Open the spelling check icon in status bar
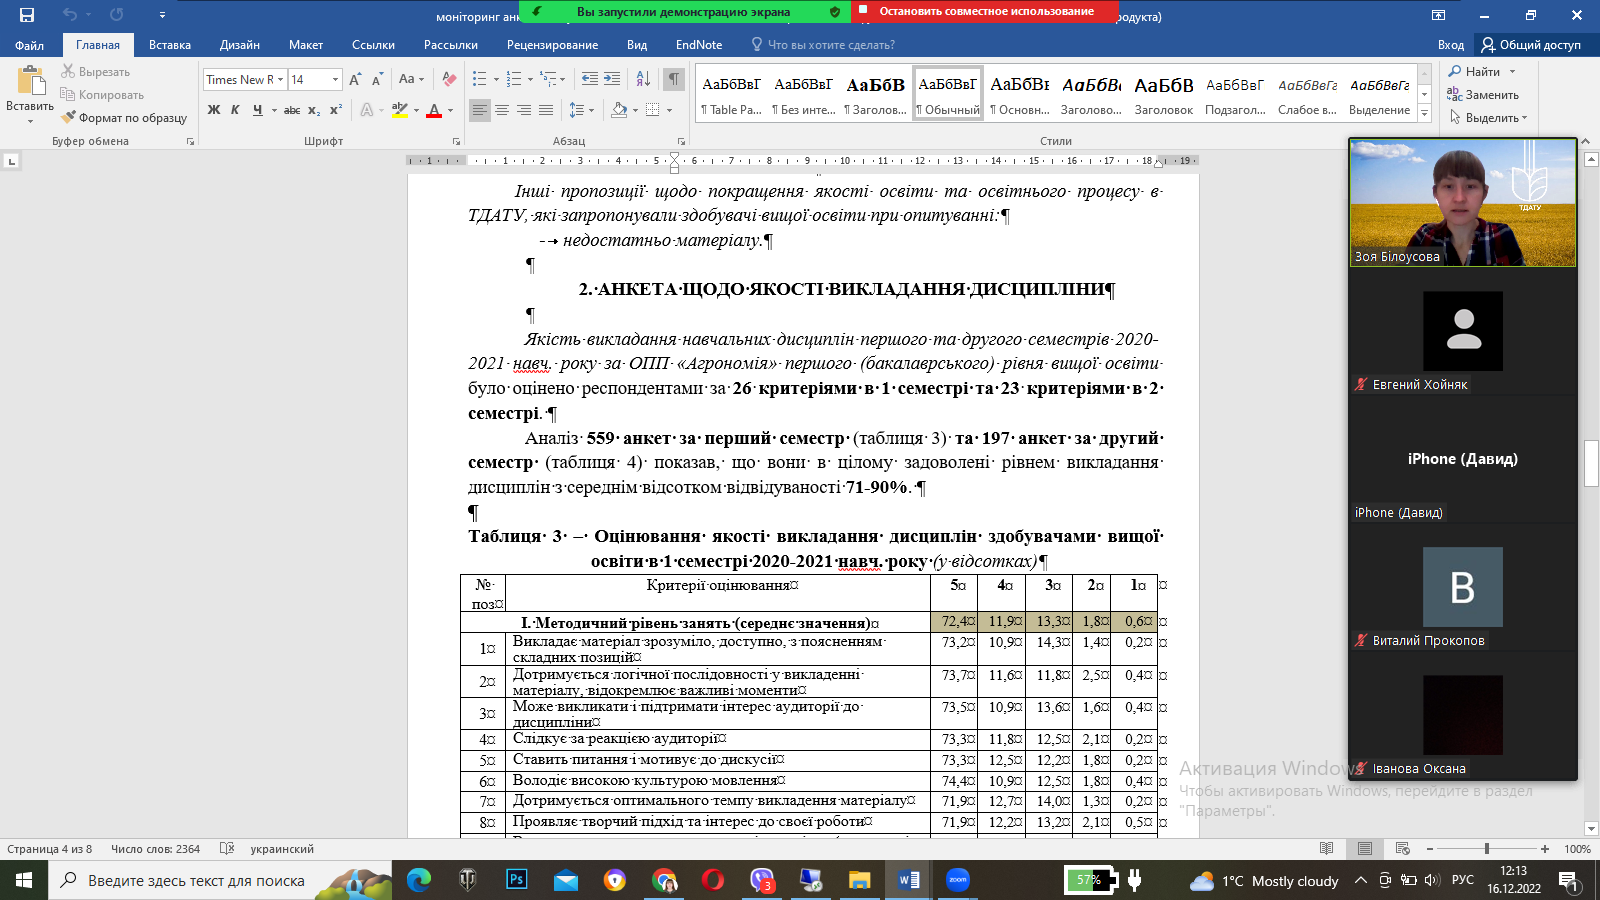The image size is (1600, 900). tap(227, 848)
